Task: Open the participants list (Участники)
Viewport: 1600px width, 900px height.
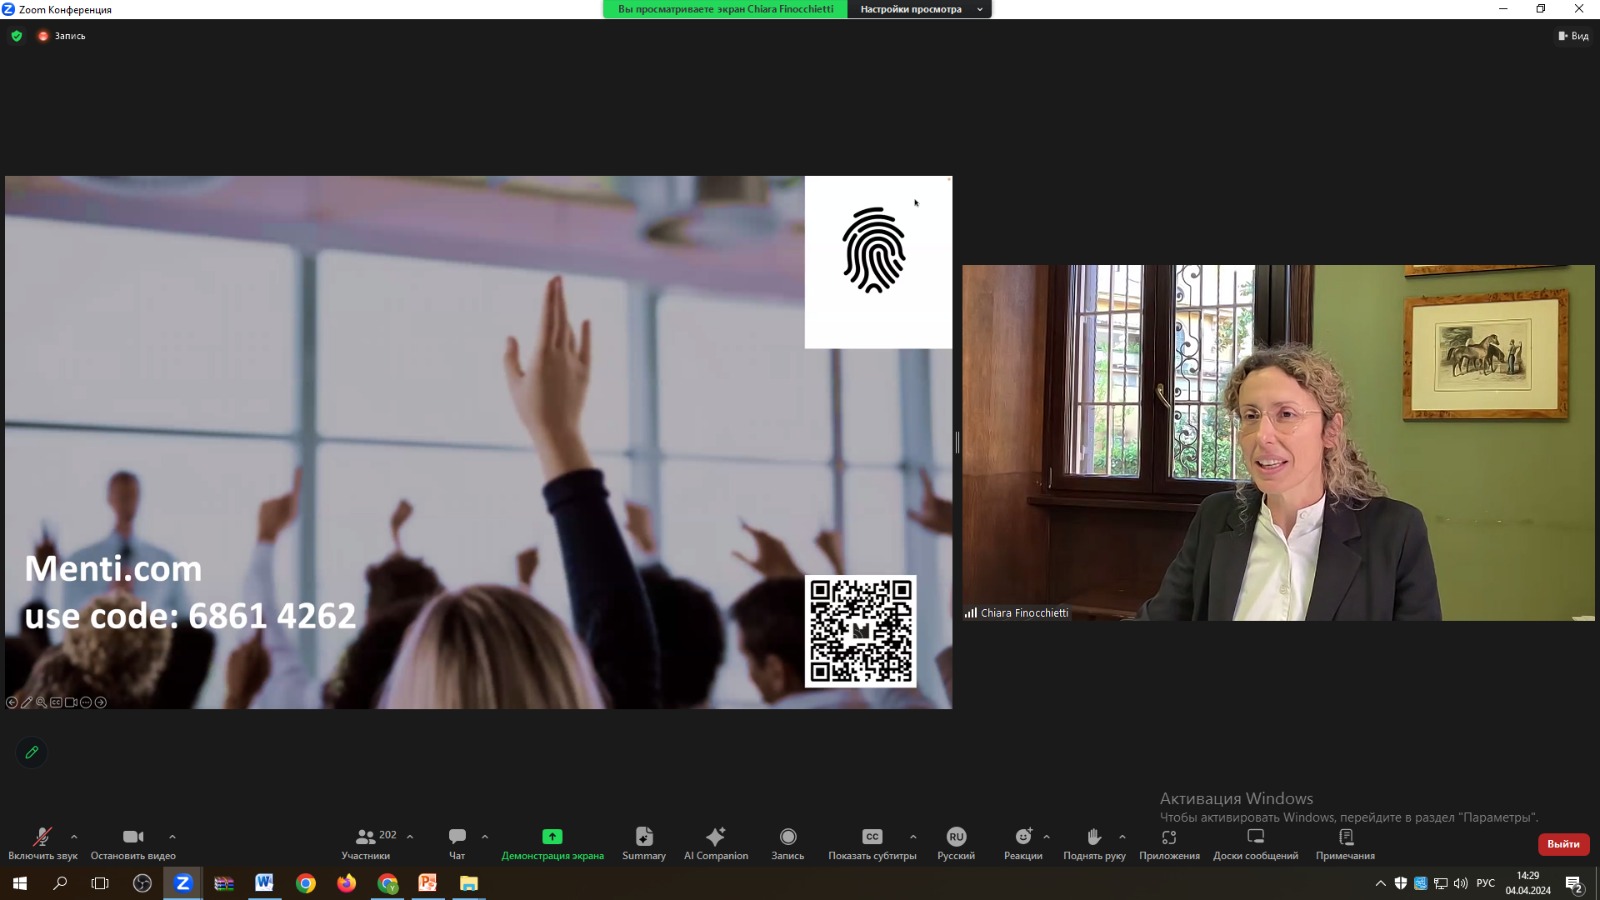Action: [x=366, y=842]
